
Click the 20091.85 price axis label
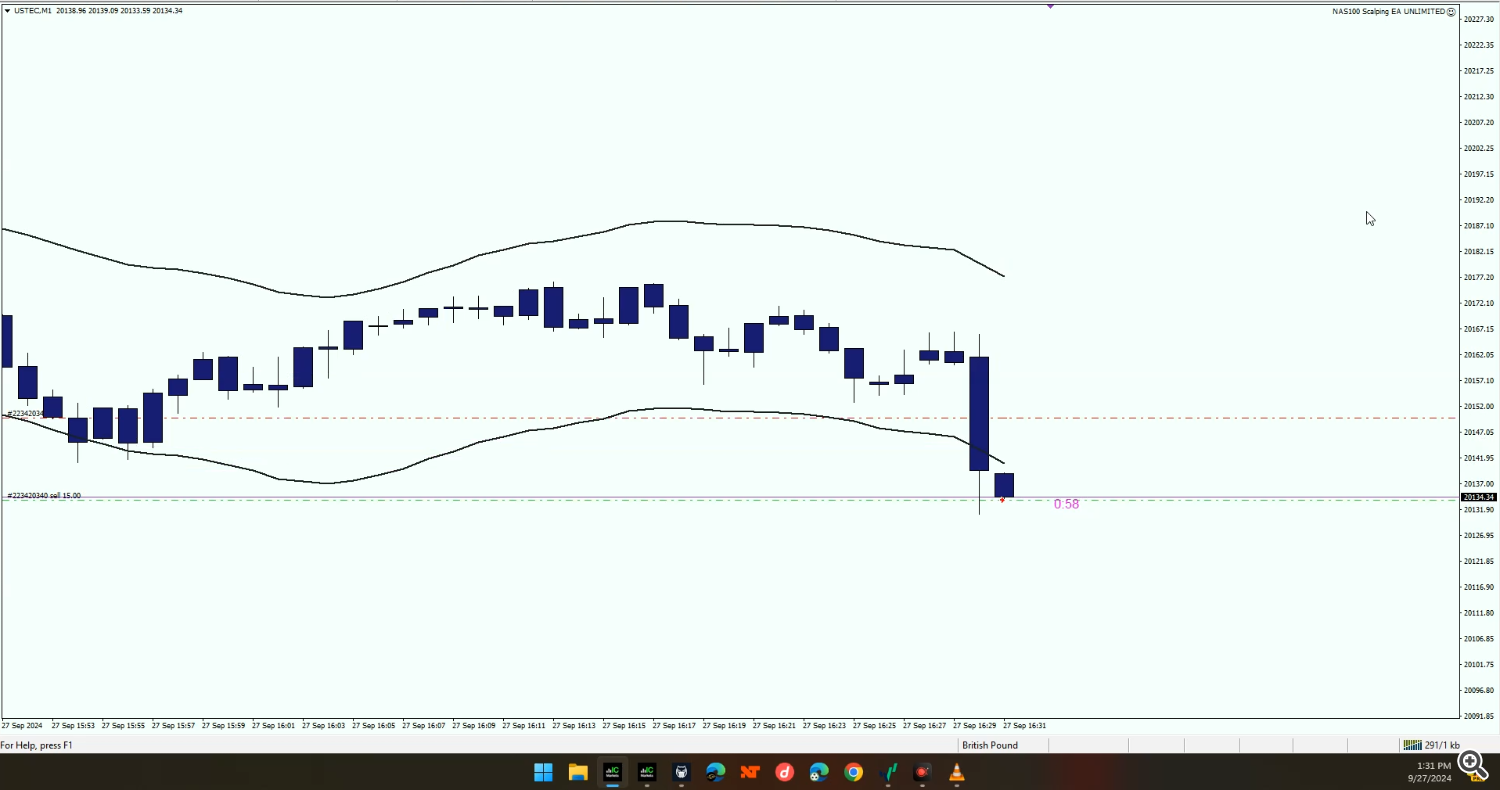point(1478,716)
